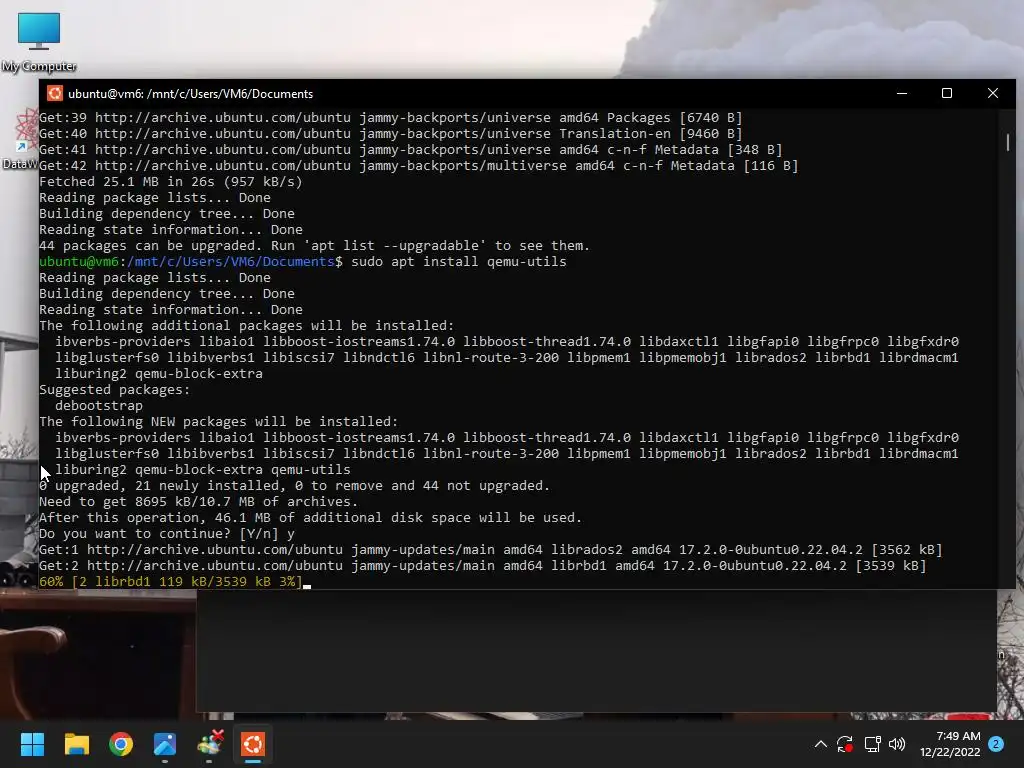Minimize the Ubuntu terminal window
Screen dimensions: 1024x768
(902, 93)
